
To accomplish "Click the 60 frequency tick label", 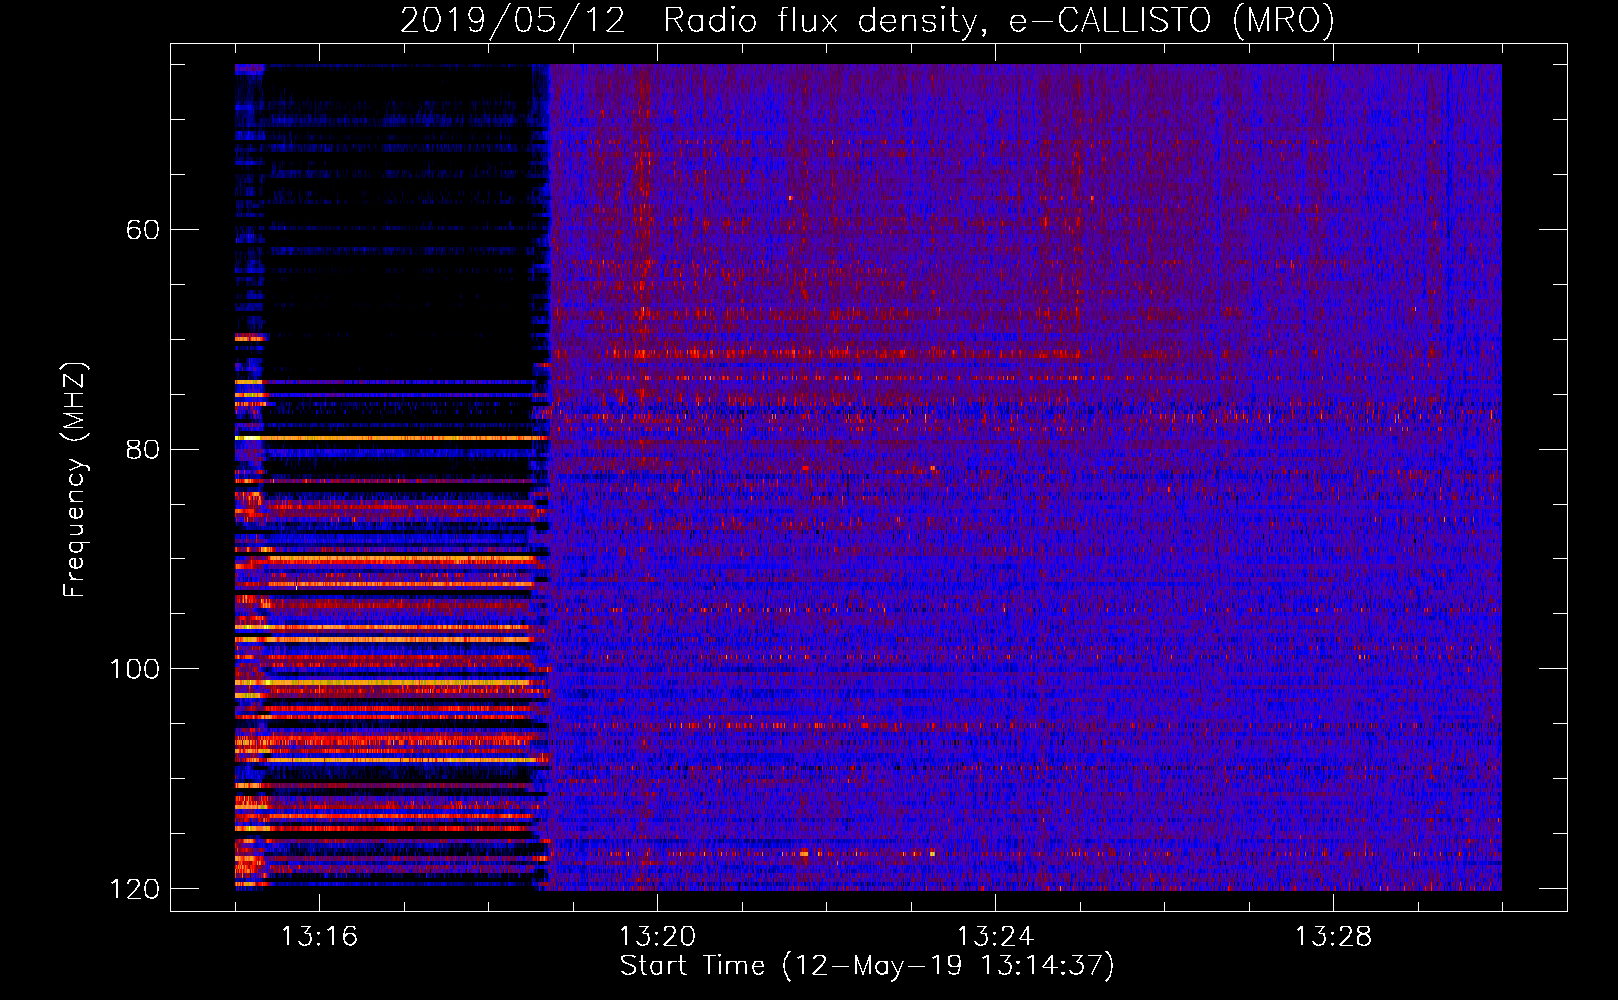I will pos(142,230).
